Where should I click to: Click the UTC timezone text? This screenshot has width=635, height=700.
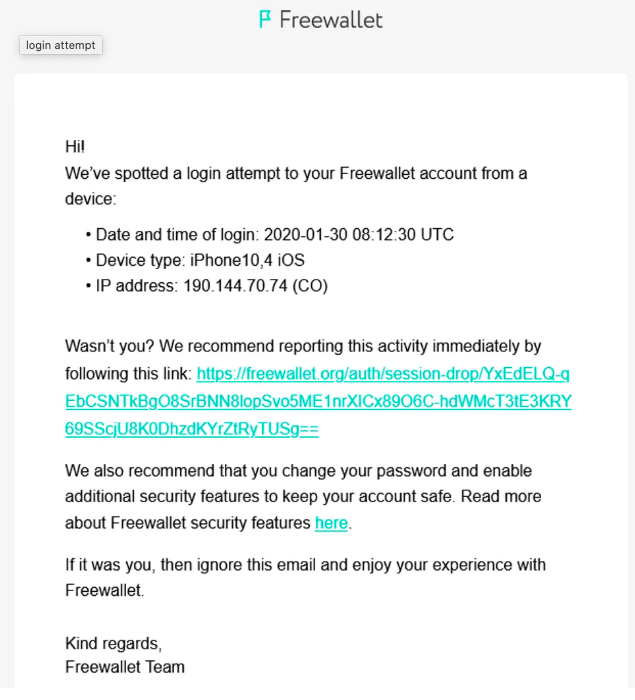(437, 235)
